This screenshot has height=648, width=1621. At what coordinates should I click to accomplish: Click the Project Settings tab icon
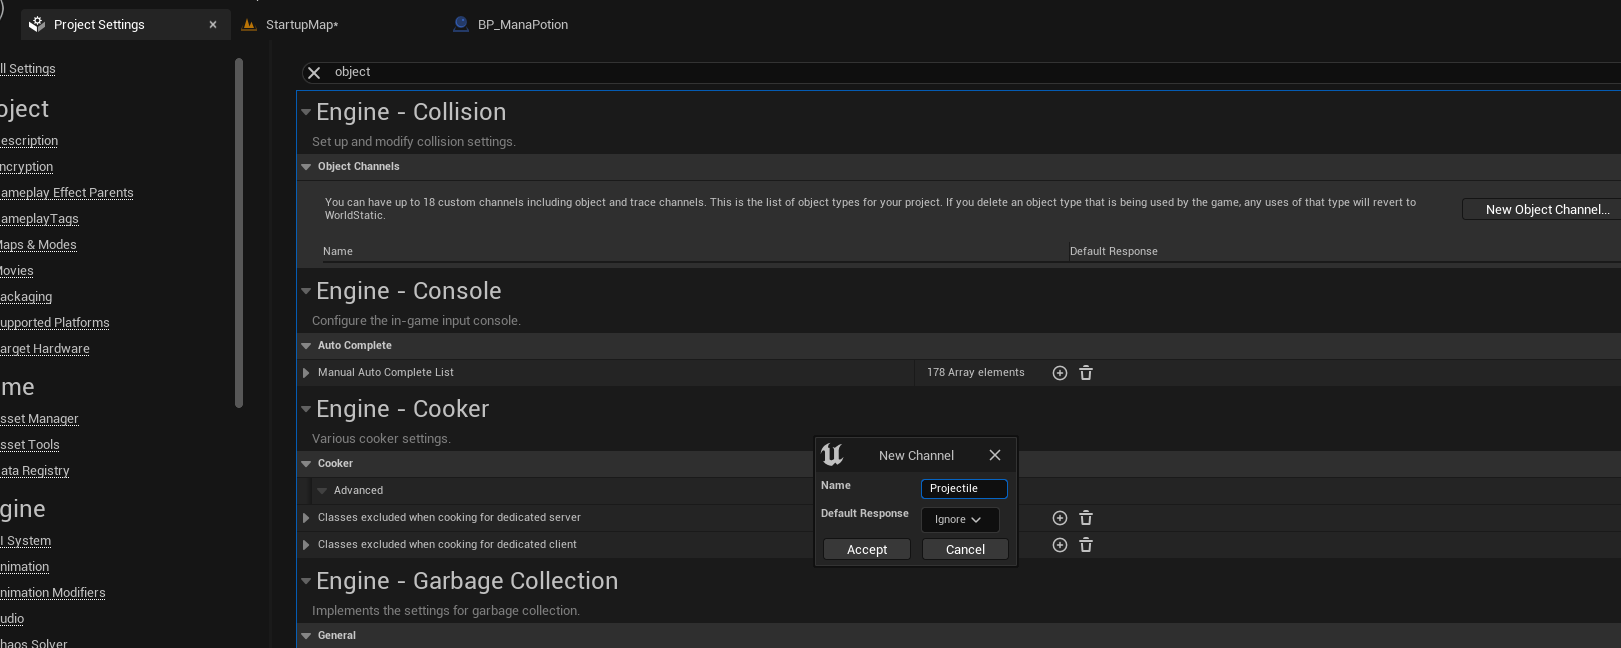[37, 24]
